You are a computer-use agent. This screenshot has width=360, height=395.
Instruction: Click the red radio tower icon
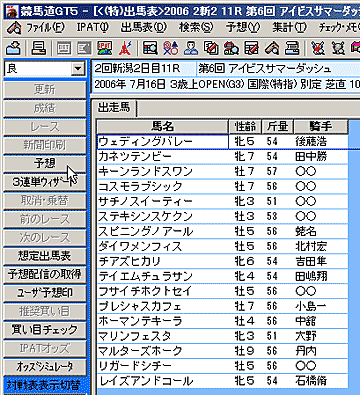click(x=125, y=48)
